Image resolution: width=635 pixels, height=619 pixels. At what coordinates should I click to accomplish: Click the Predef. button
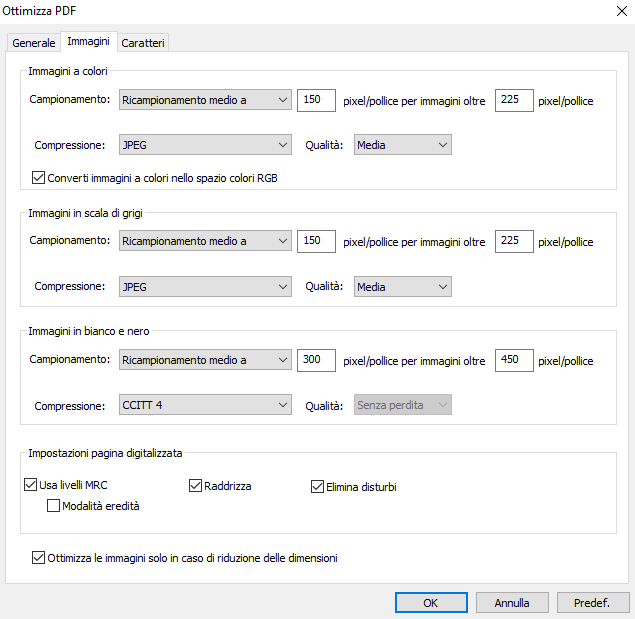point(593,603)
